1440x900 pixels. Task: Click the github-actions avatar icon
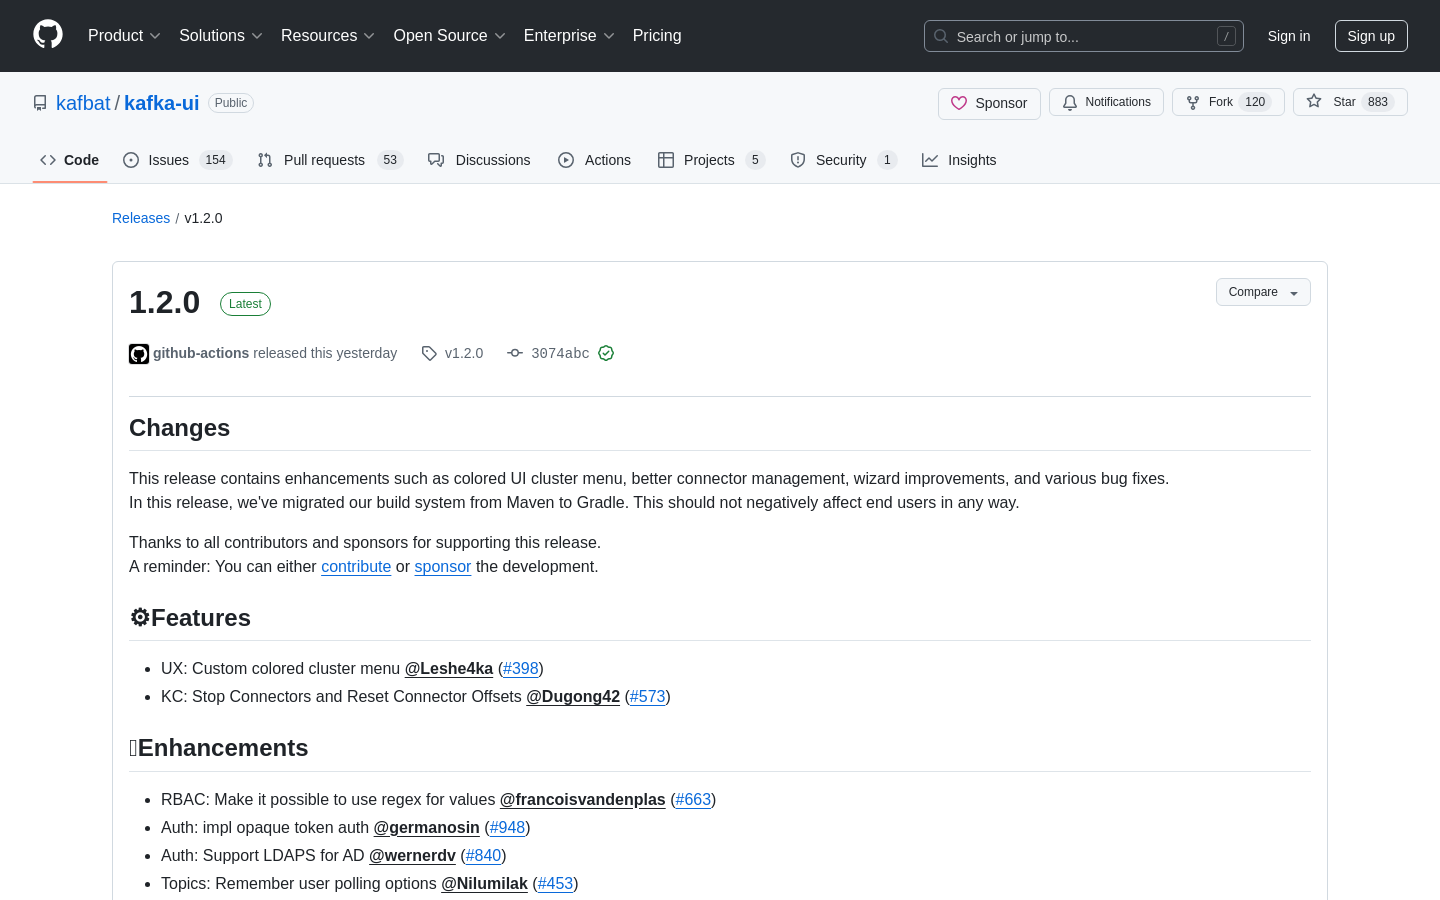(x=139, y=354)
